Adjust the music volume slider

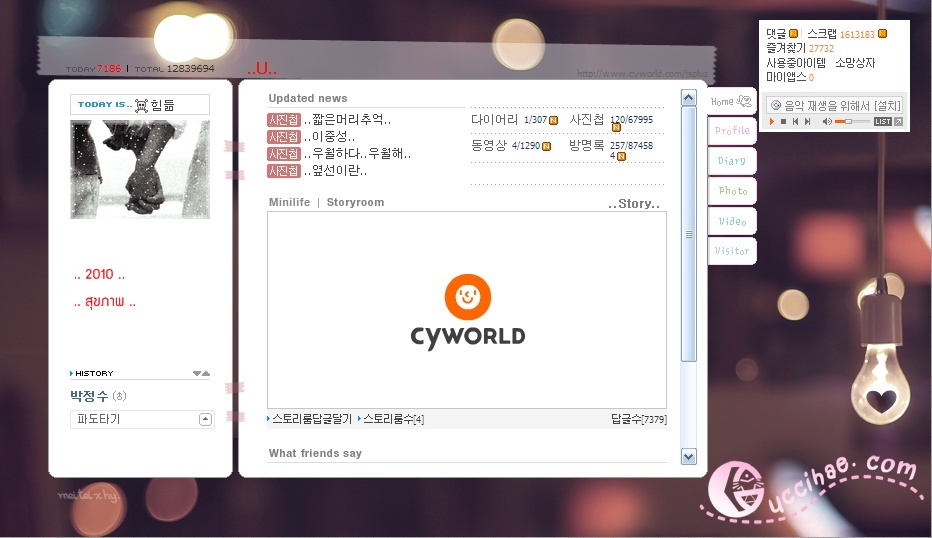[850, 121]
